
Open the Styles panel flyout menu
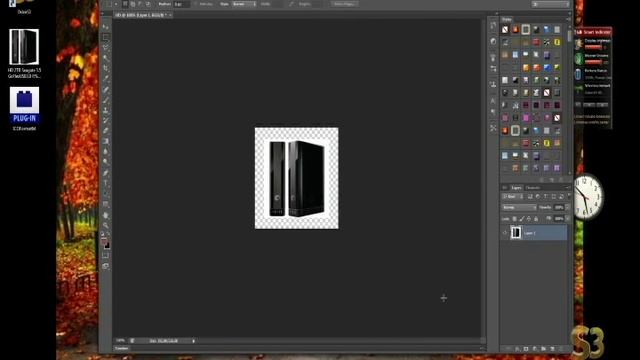(x=568, y=20)
